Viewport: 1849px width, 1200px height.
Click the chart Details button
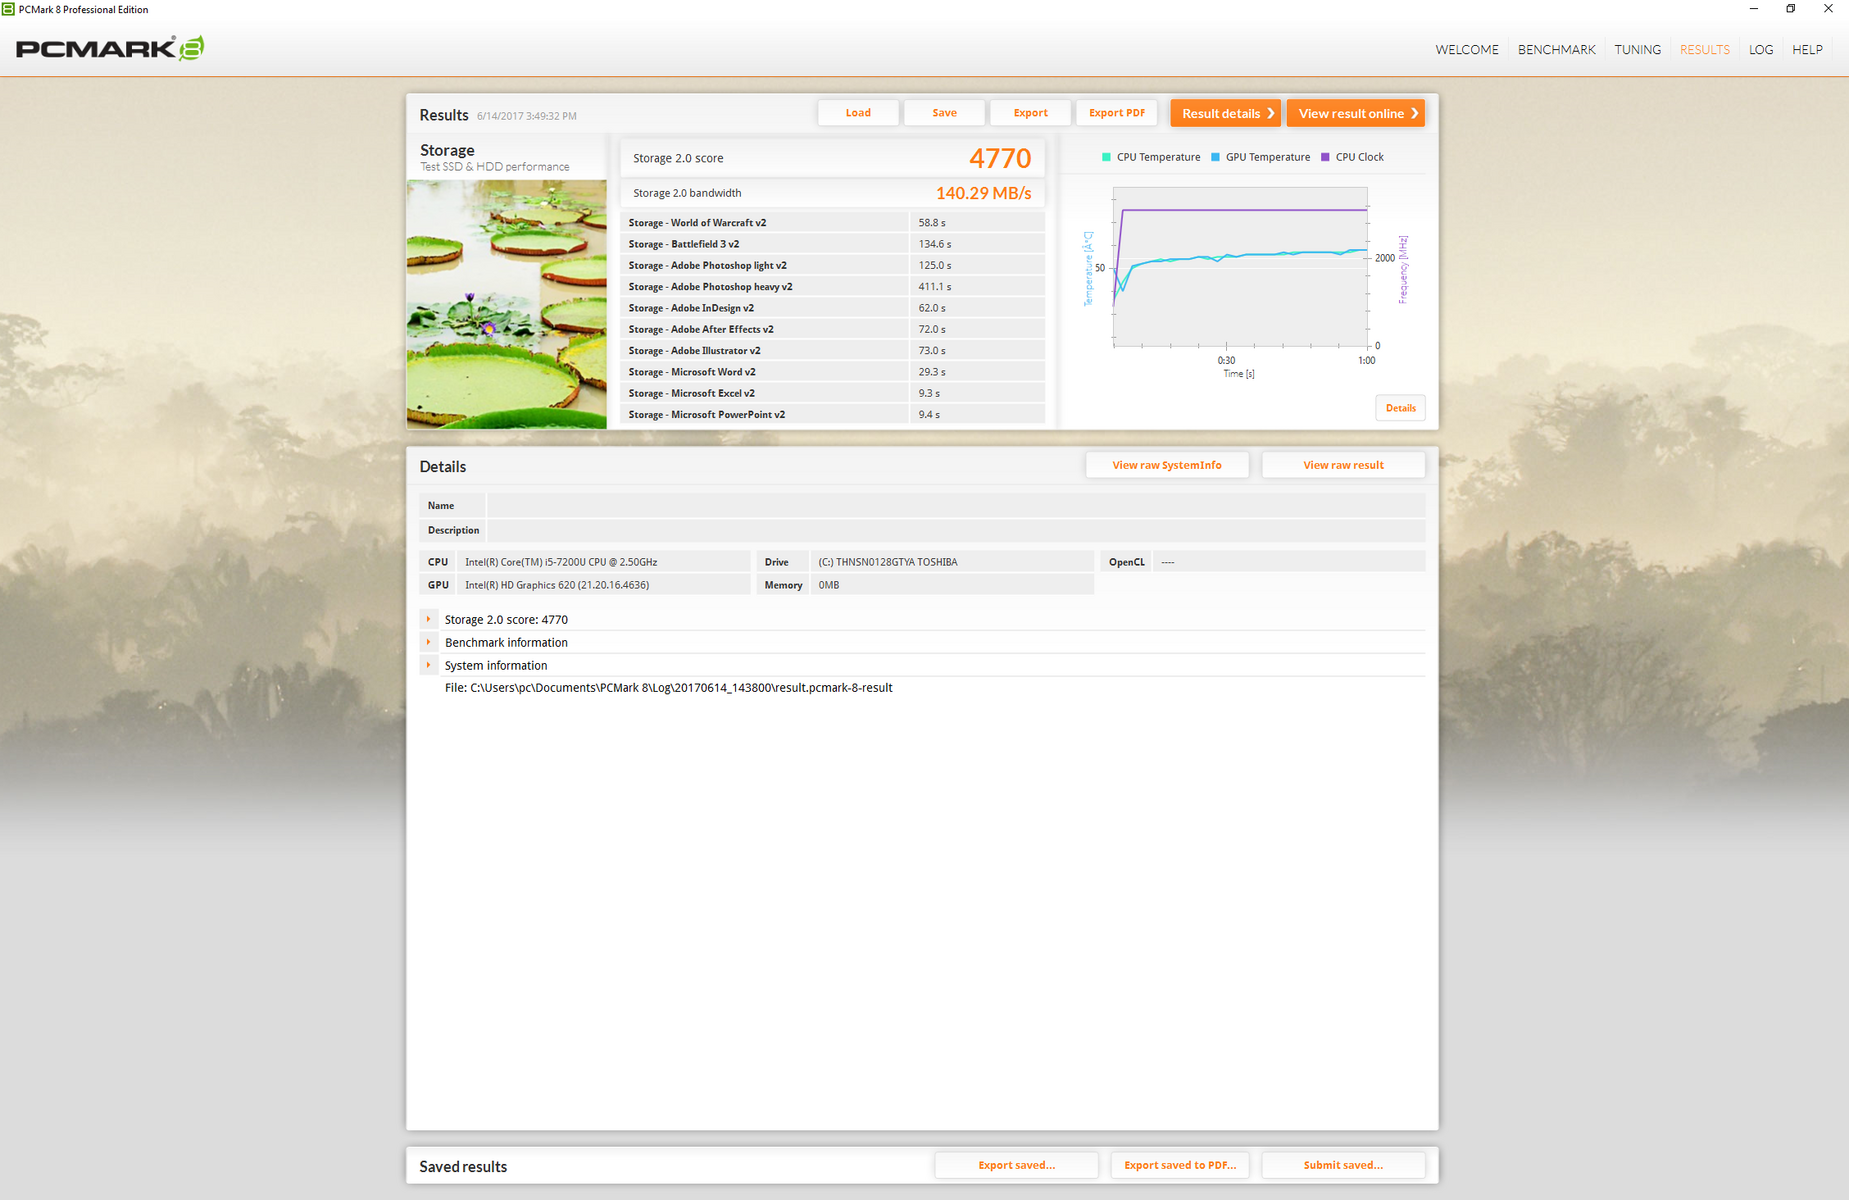(x=1400, y=408)
